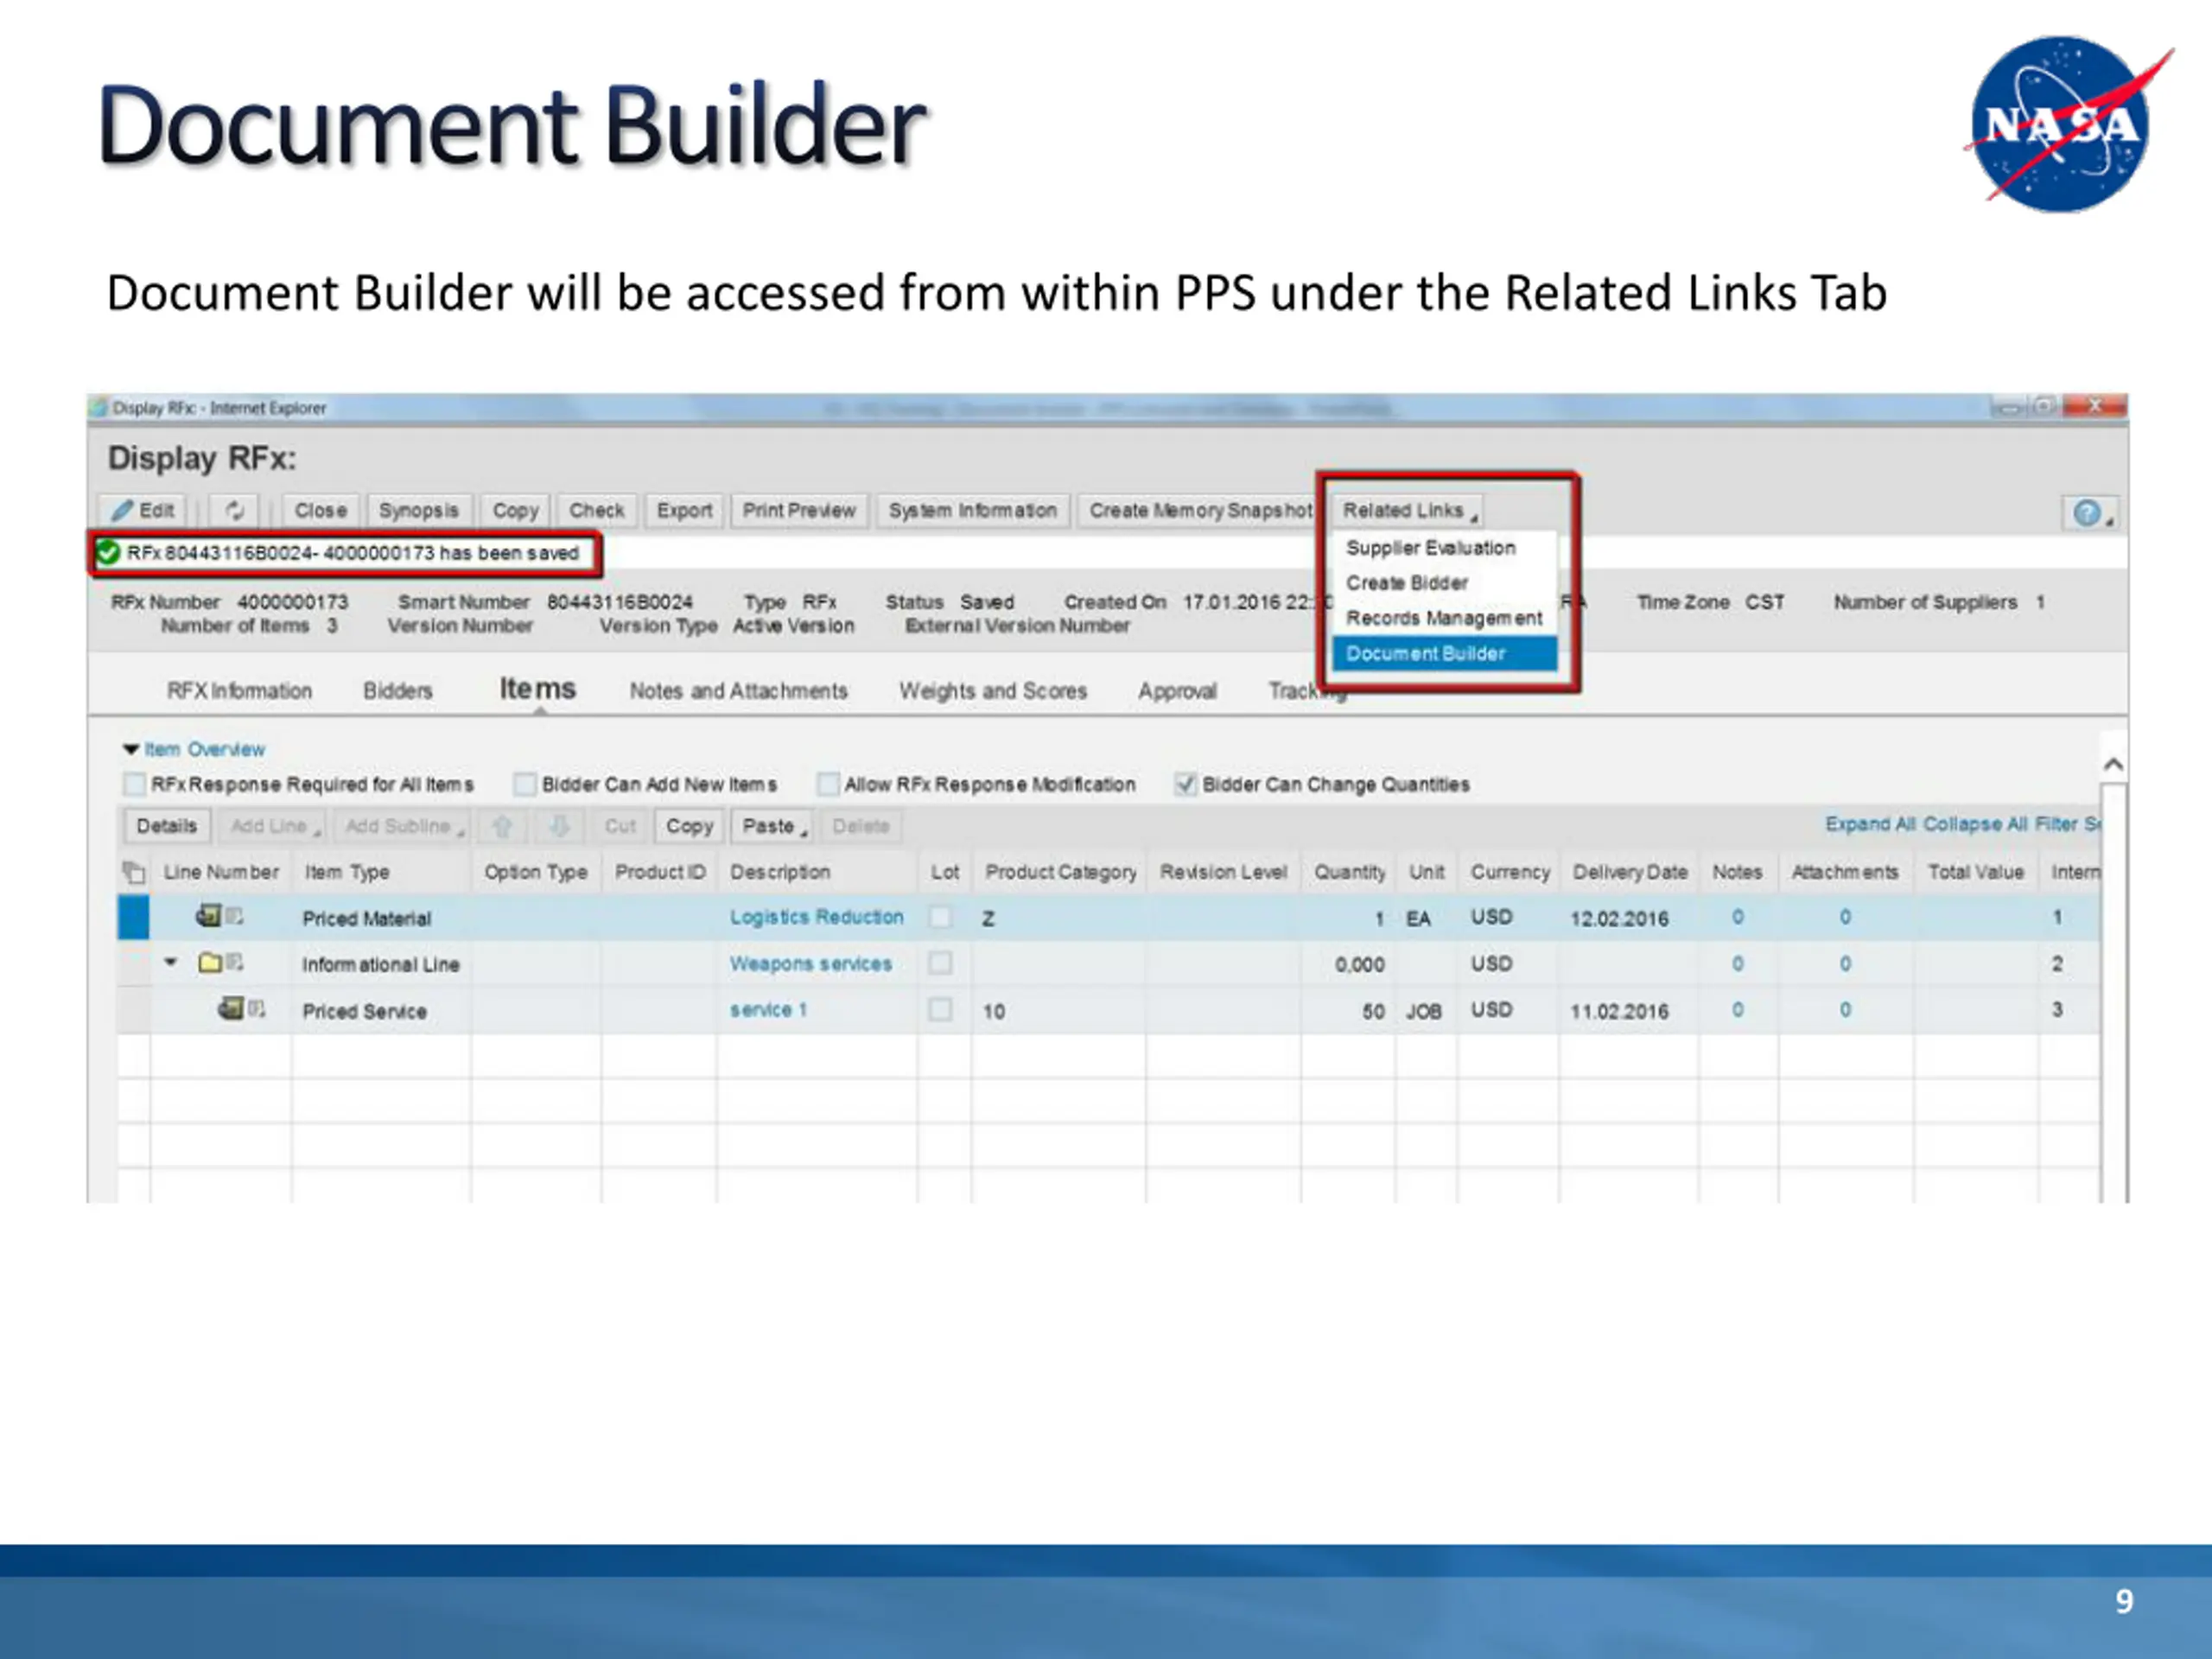Switch to Weights and Scores tab
This screenshot has width=2212, height=1659.
pyautogui.click(x=993, y=691)
